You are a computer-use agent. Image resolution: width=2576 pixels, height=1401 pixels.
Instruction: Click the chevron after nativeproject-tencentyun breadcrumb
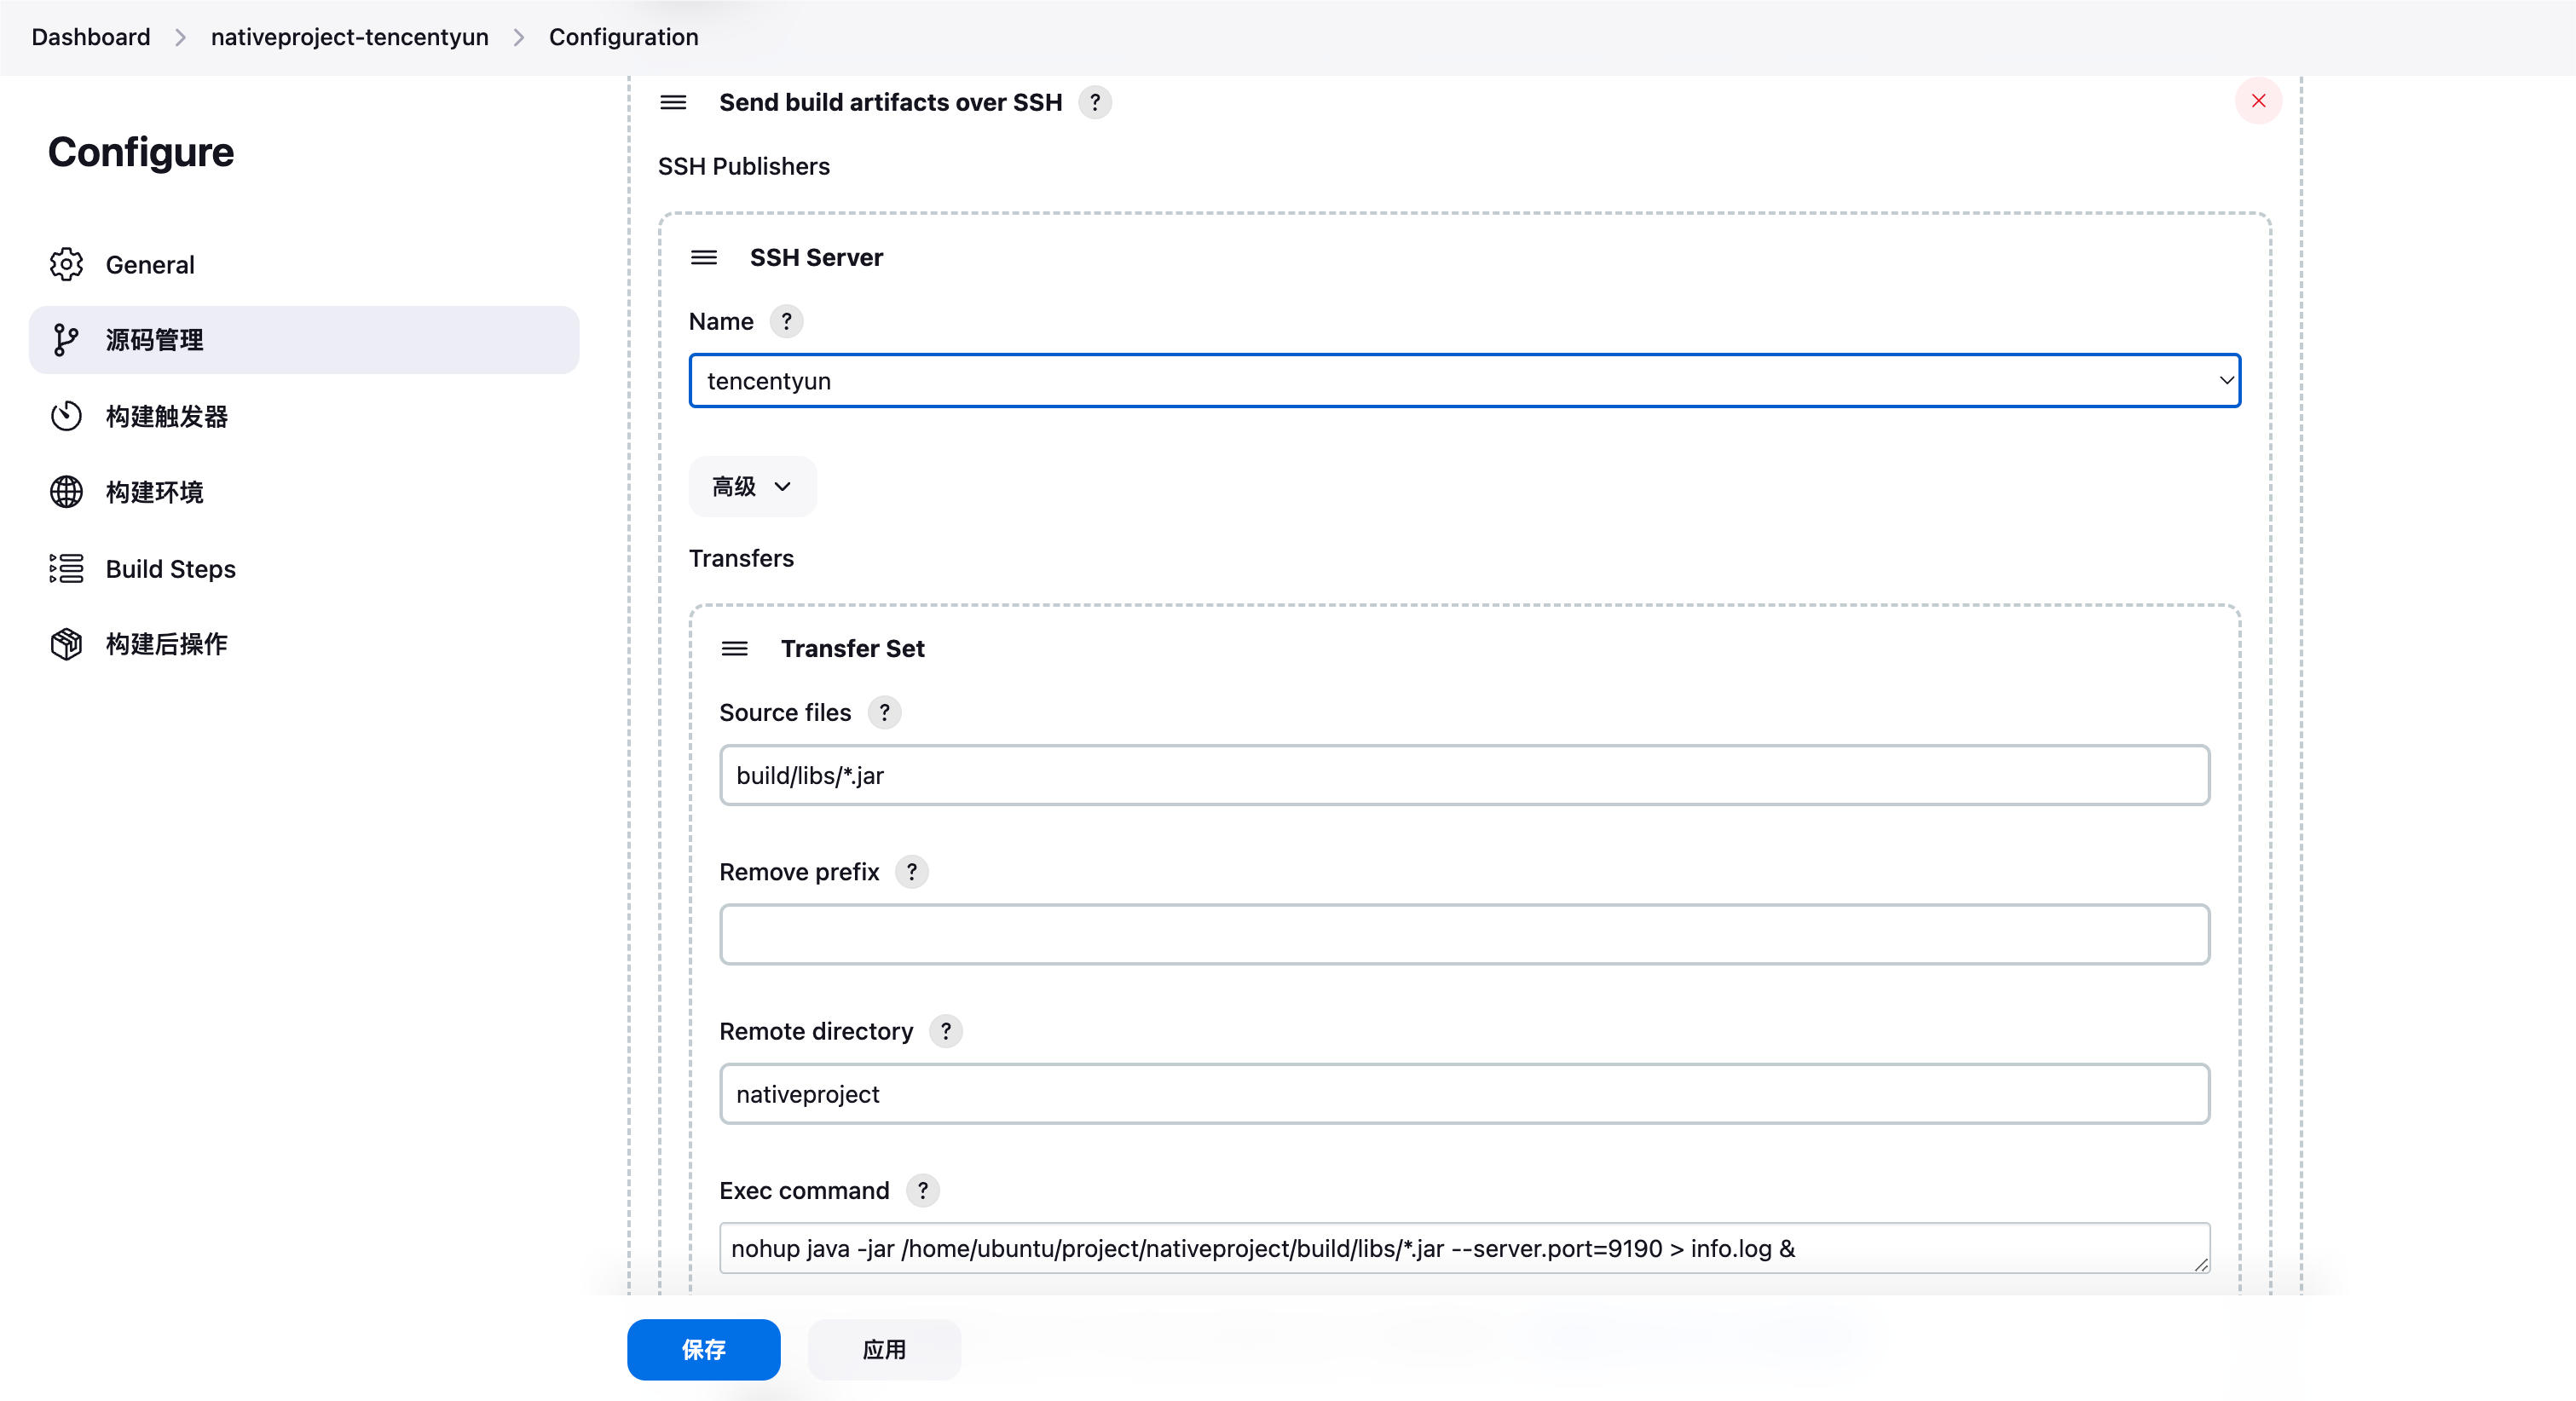click(518, 37)
